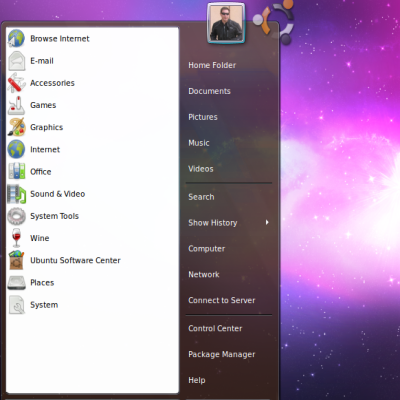Click the Office binders icon
The image size is (400, 400).
(x=16, y=171)
